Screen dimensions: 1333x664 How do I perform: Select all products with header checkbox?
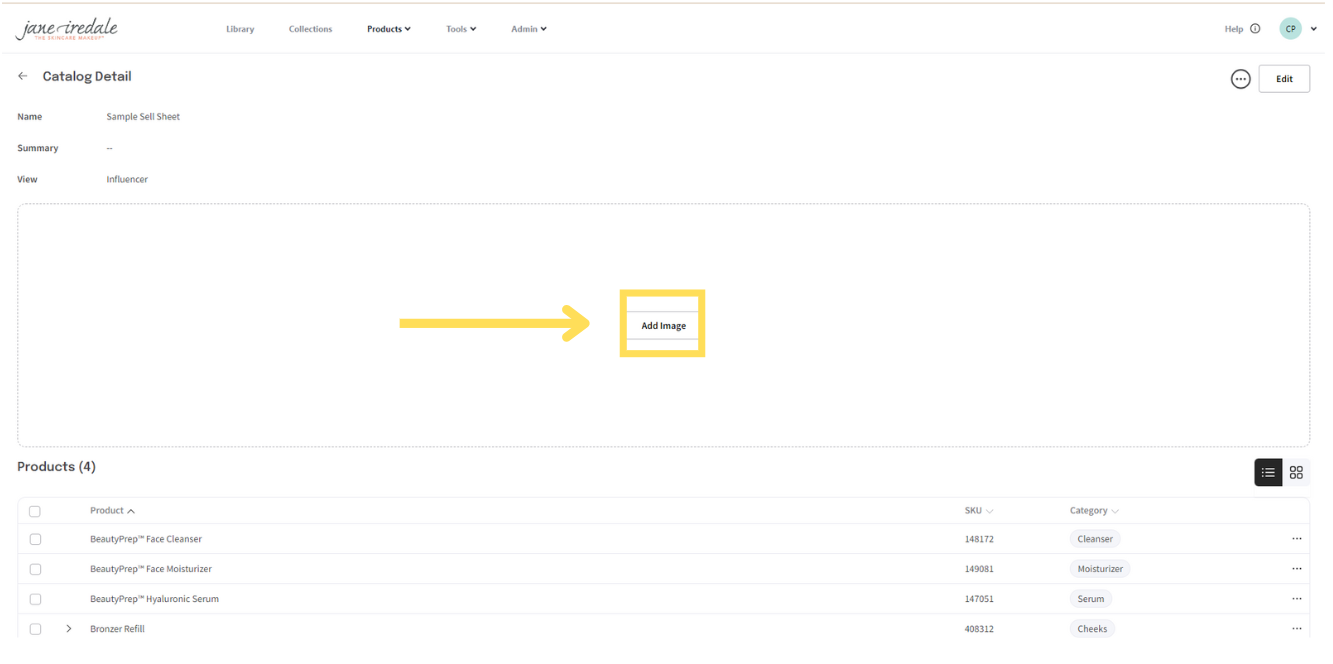point(35,511)
